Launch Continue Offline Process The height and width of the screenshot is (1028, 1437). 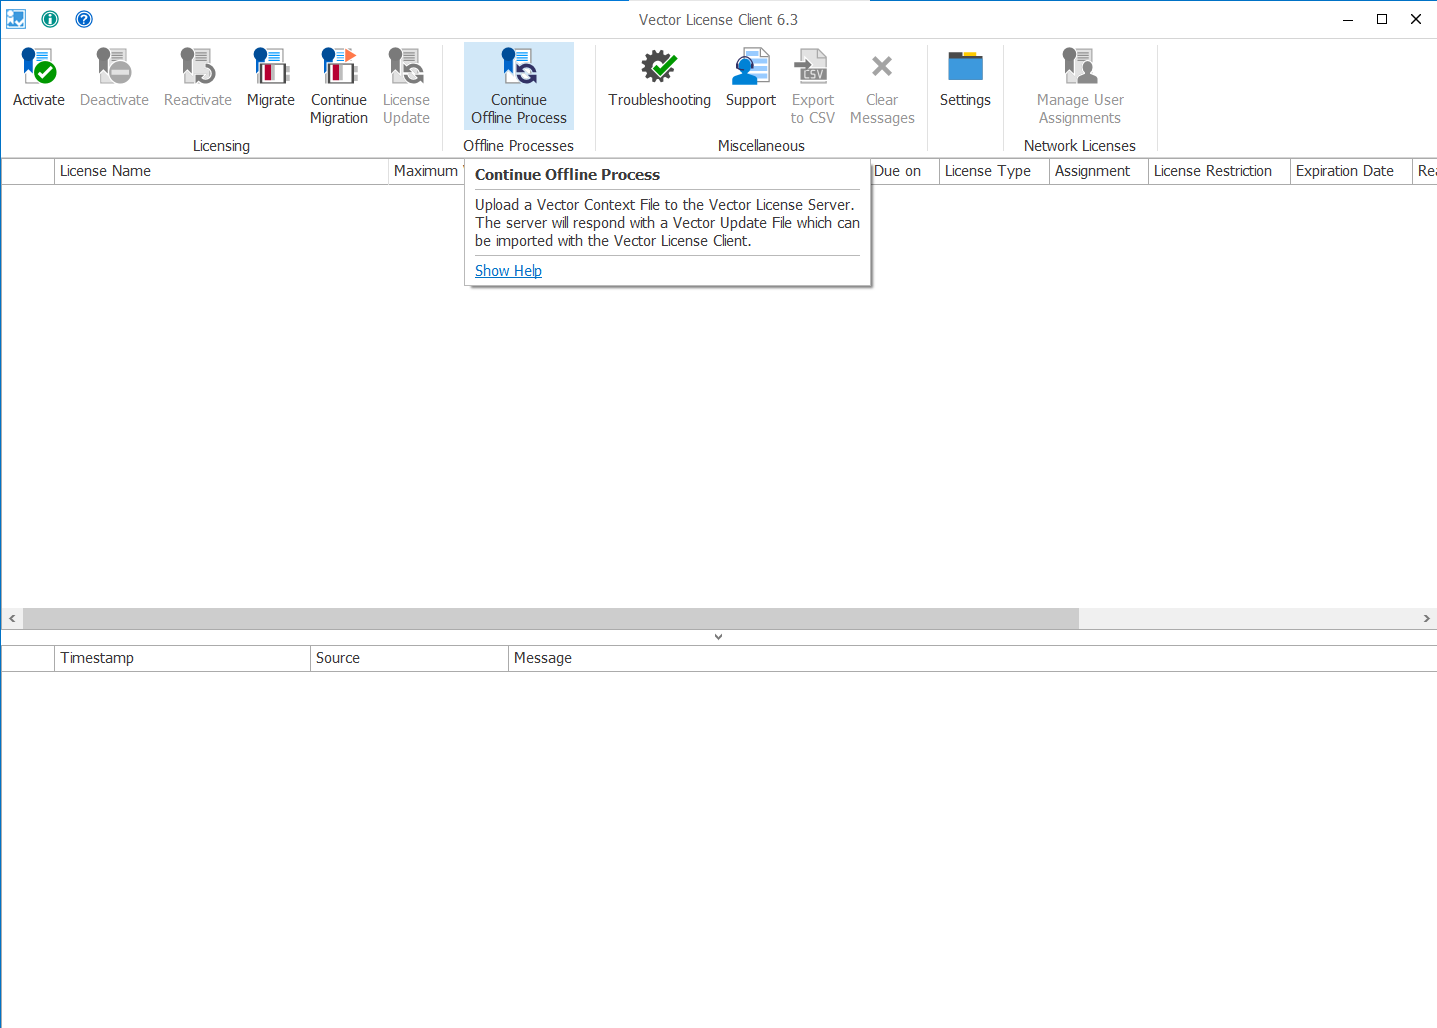click(x=519, y=86)
